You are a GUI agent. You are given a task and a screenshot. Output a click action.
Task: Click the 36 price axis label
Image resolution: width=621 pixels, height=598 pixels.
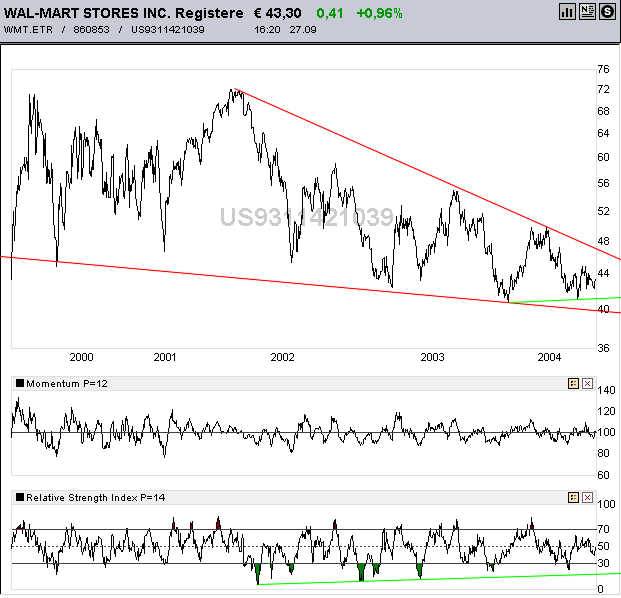point(603,348)
